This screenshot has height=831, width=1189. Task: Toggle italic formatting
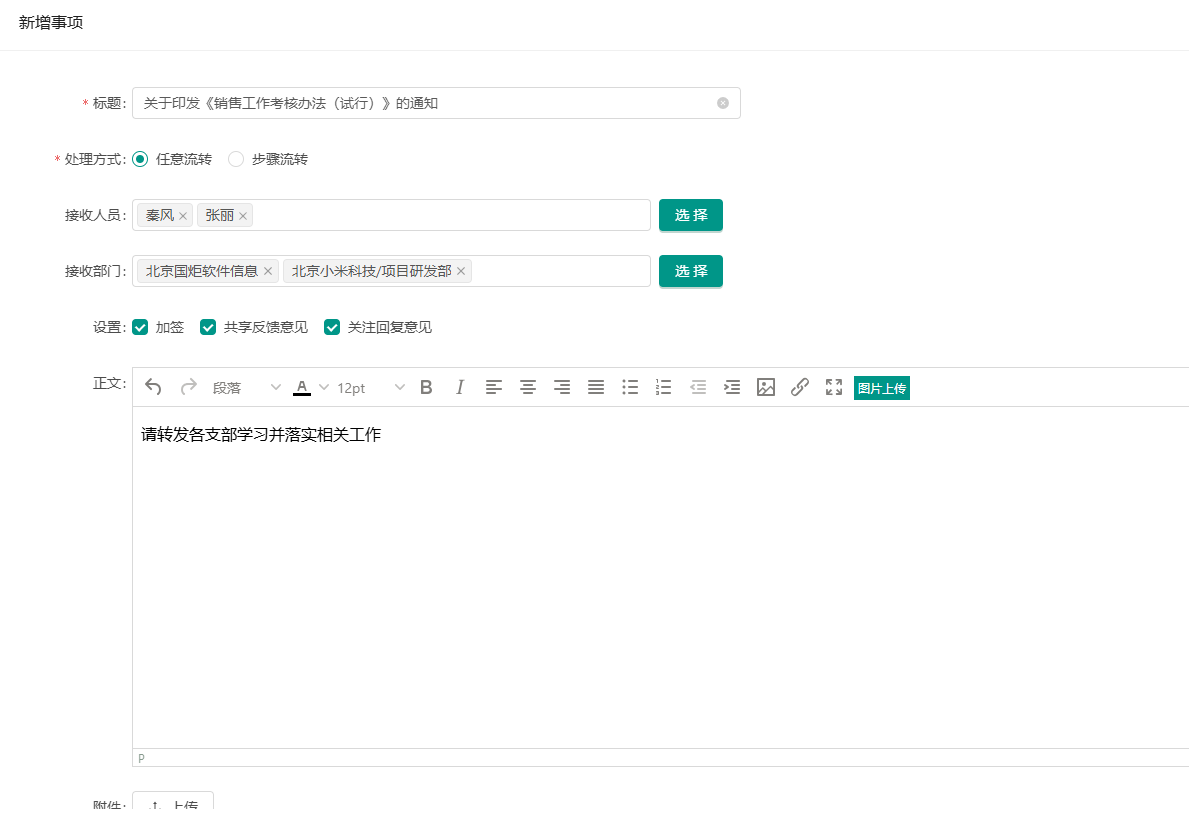pyautogui.click(x=460, y=387)
